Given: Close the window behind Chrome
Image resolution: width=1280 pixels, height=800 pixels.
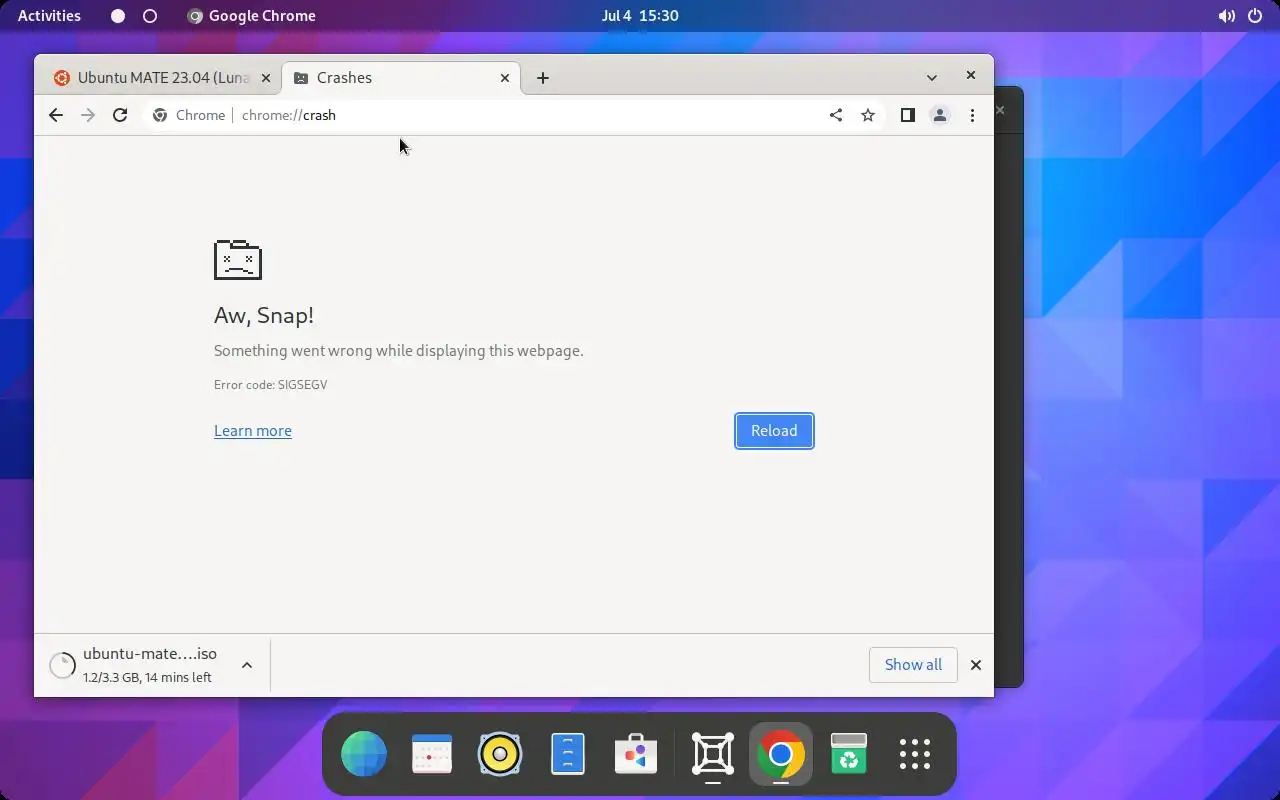Looking at the screenshot, I should point(1000,110).
